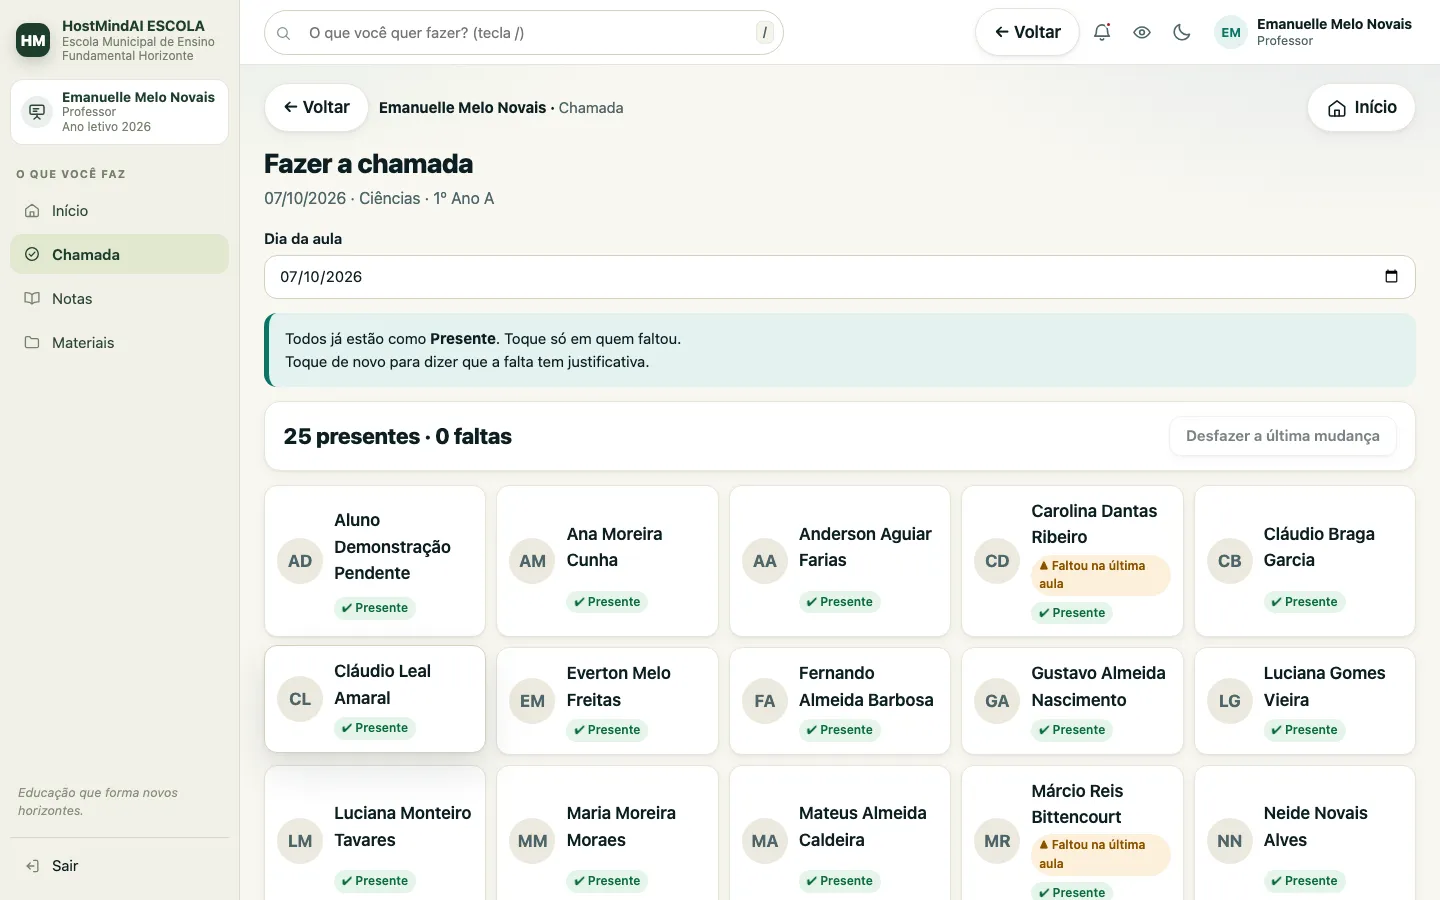Click Sair to log out
The image size is (1440, 900).
click(x=119, y=866)
